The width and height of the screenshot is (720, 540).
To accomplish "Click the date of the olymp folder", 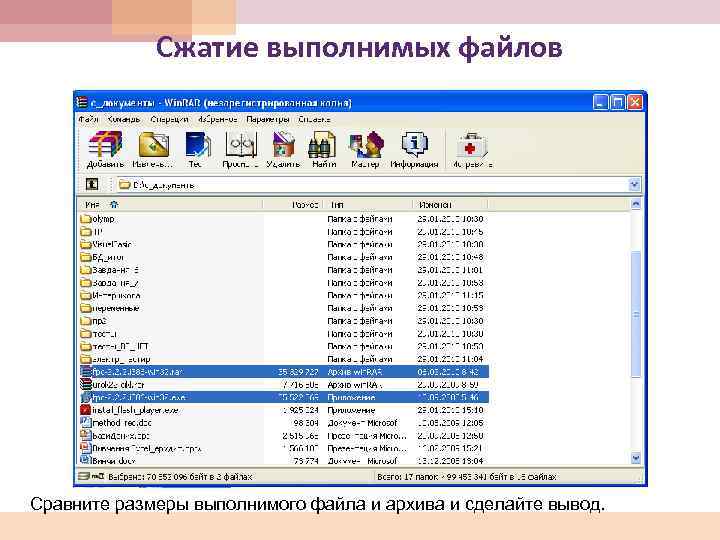I will click(x=450, y=219).
